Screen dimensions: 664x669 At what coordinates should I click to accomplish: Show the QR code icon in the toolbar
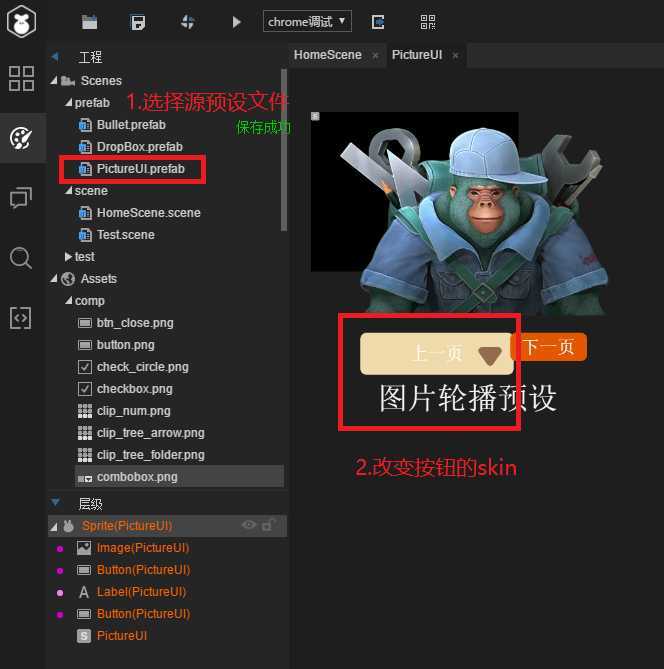pos(428,22)
